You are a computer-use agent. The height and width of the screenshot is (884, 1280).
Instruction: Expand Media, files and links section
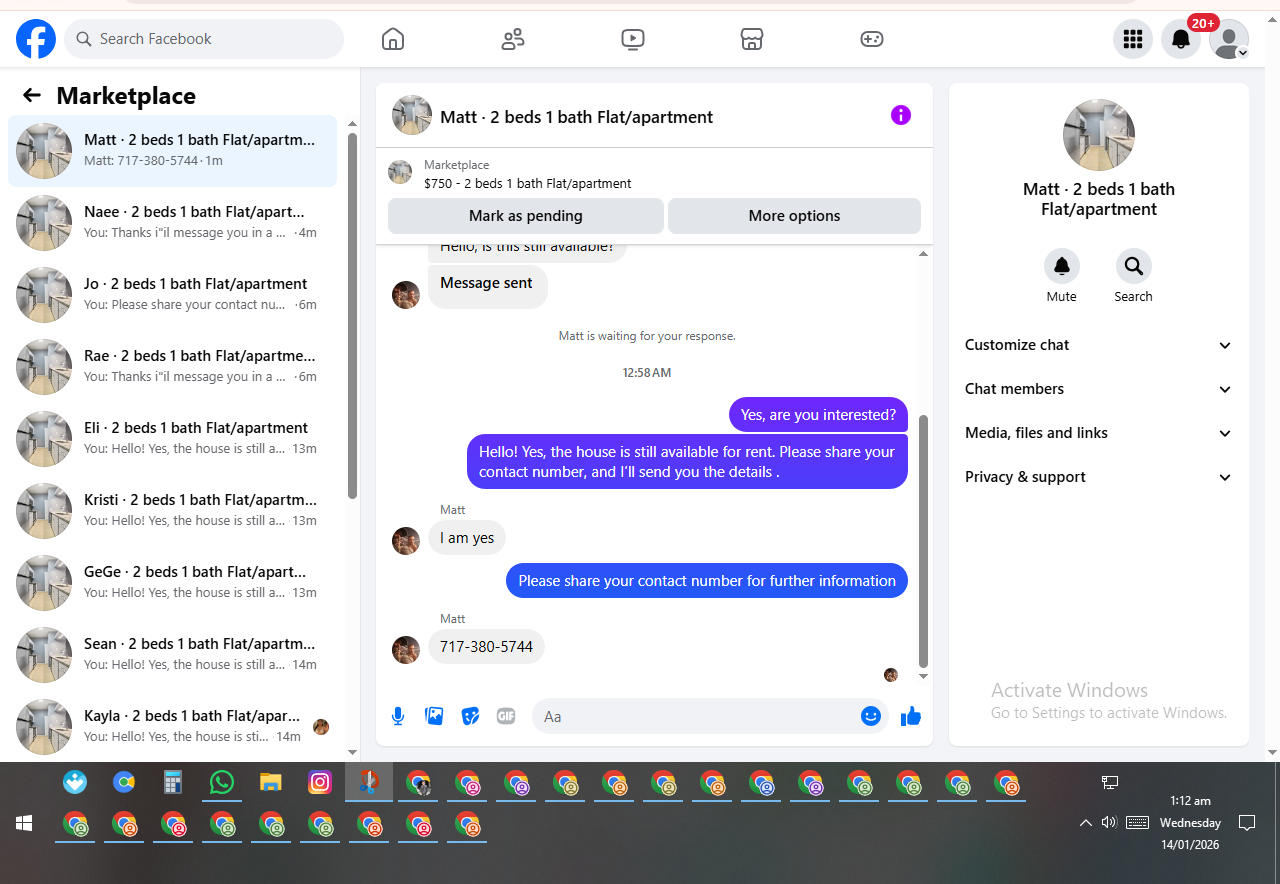[x=1098, y=433]
